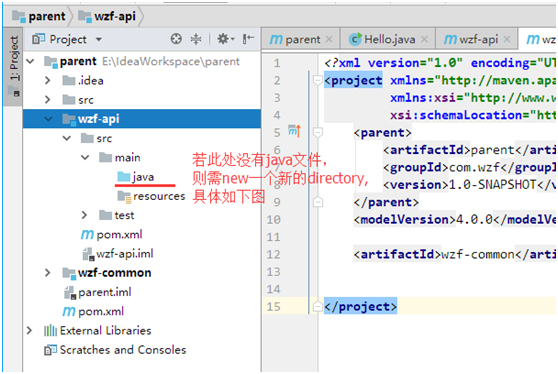This screenshot has width=558, height=374.
Task: Collapse the main folder
Action: [85, 157]
